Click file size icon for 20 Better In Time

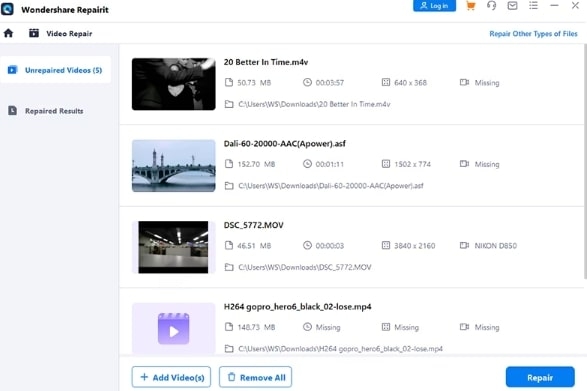pos(229,82)
